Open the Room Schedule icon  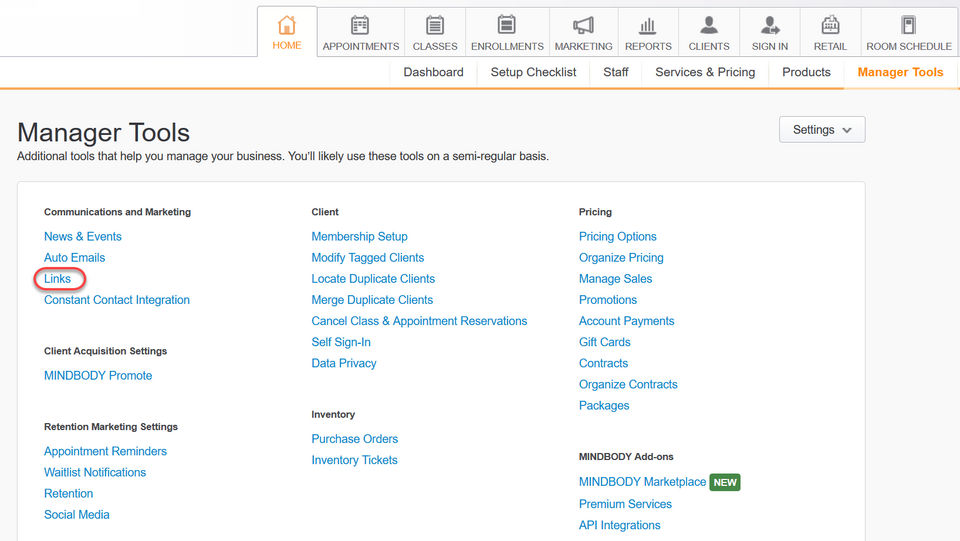909,26
